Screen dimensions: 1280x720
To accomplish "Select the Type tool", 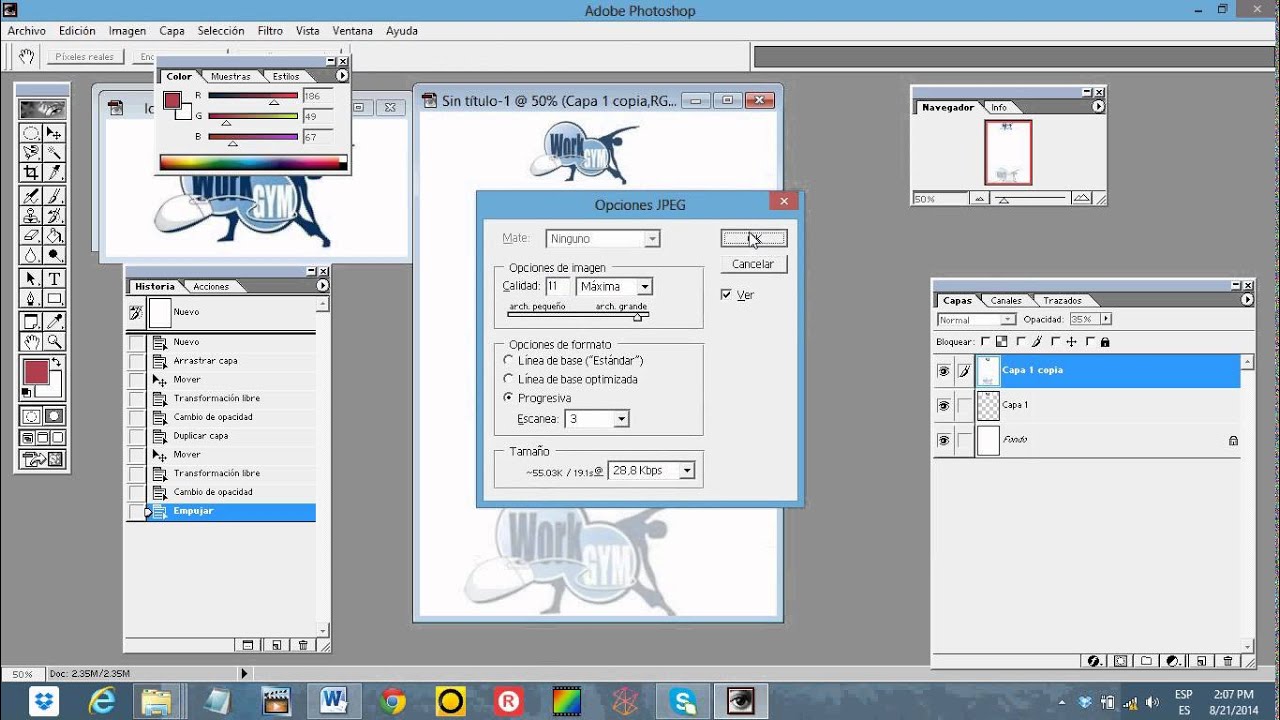I will pos(54,279).
